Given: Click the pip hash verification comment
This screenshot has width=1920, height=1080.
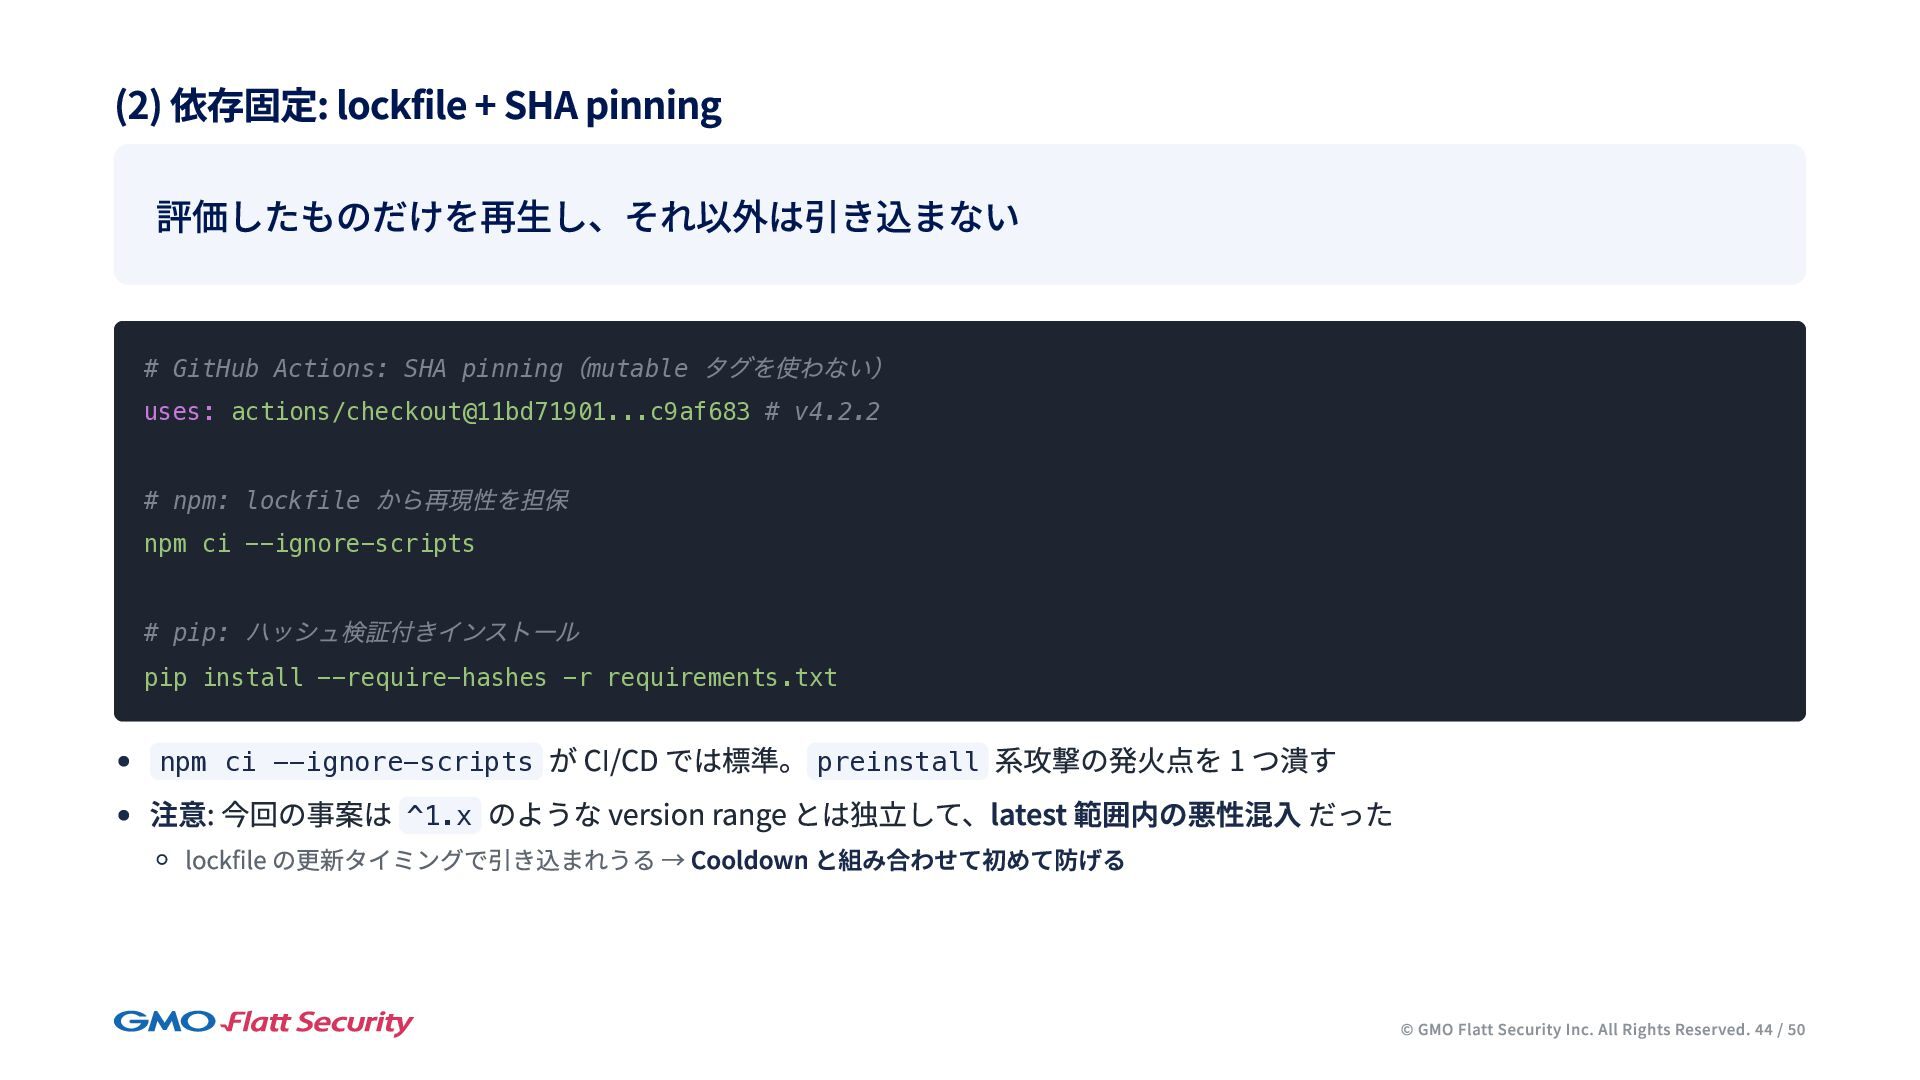Looking at the screenshot, I should point(360,633).
